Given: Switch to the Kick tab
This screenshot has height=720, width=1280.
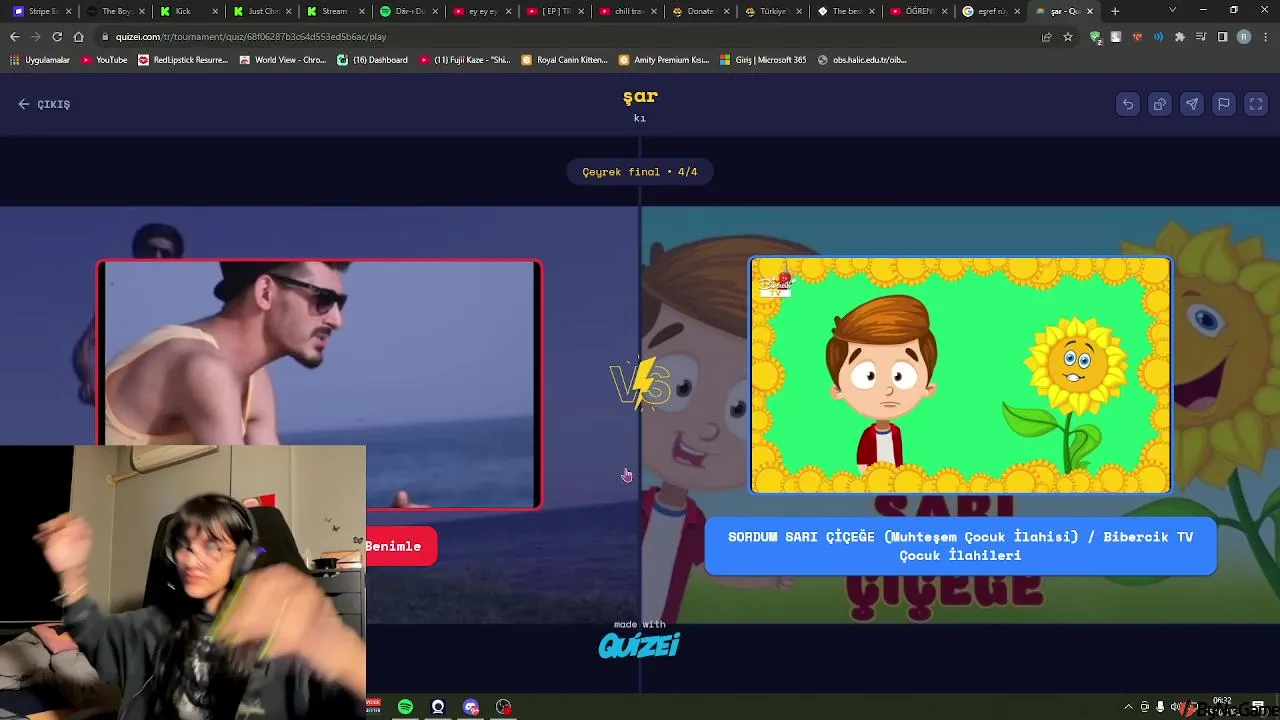Looking at the screenshot, I should point(189,11).
